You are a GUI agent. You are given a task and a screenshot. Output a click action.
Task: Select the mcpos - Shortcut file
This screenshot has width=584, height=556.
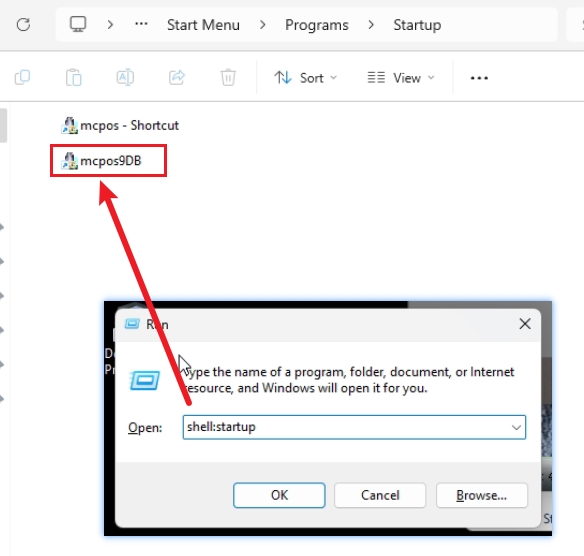(120, 126)
